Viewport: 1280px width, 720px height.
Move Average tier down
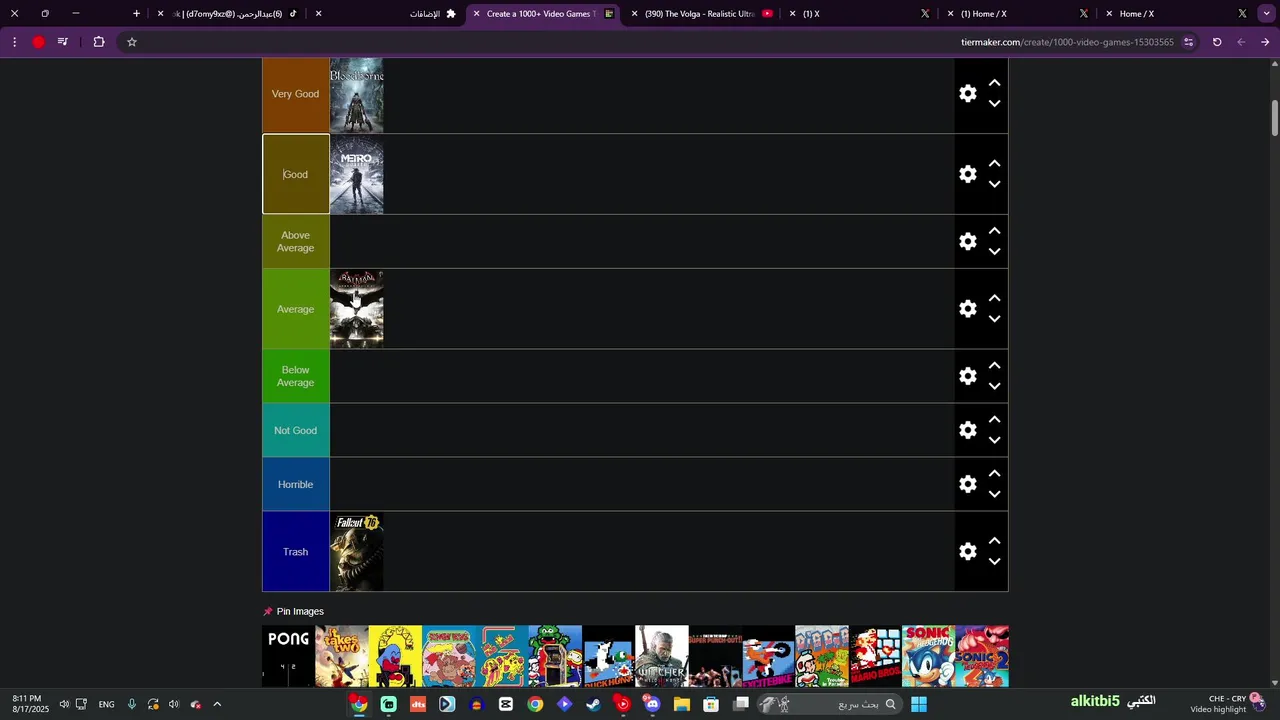994,319
